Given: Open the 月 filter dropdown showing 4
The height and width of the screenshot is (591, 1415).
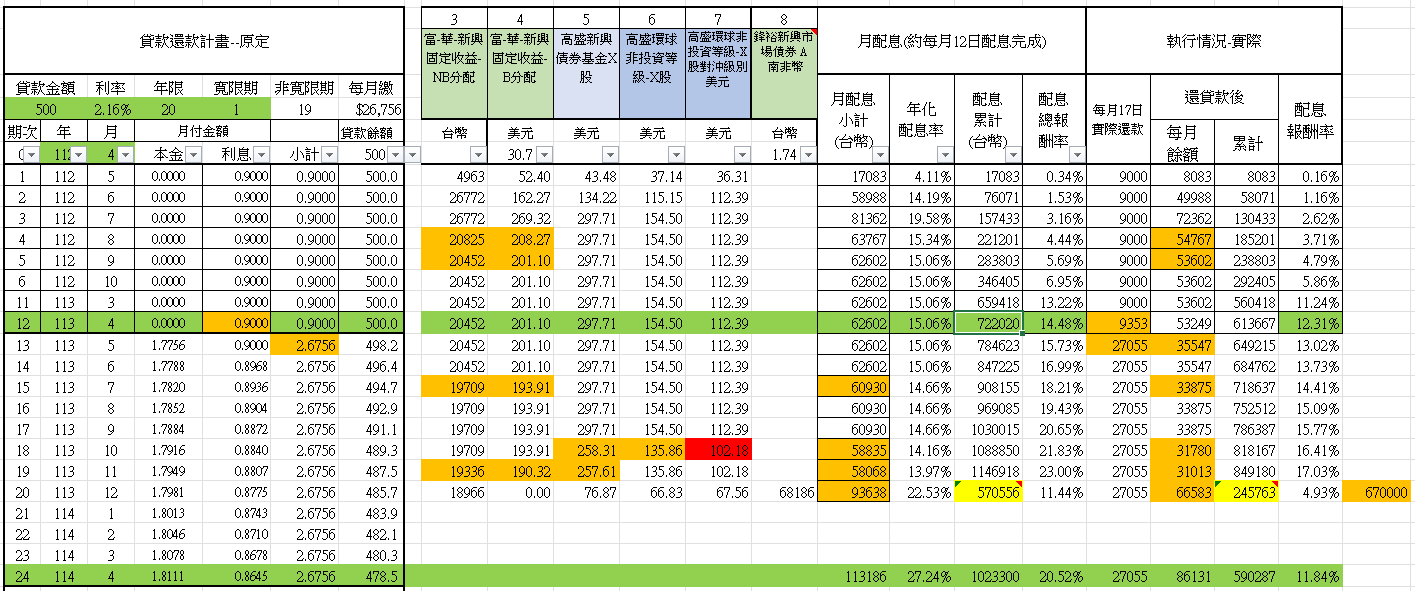Looking at the screenshot, I should click(126, 154).
